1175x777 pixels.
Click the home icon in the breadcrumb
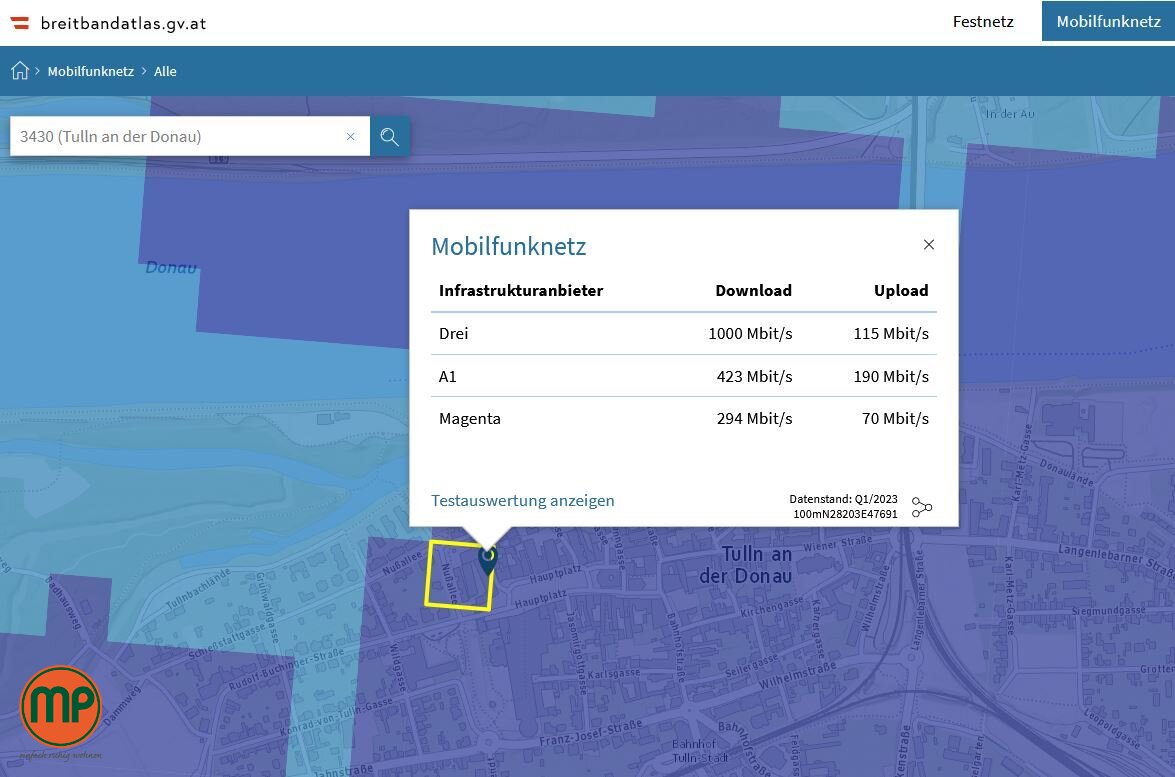[19, 70]
